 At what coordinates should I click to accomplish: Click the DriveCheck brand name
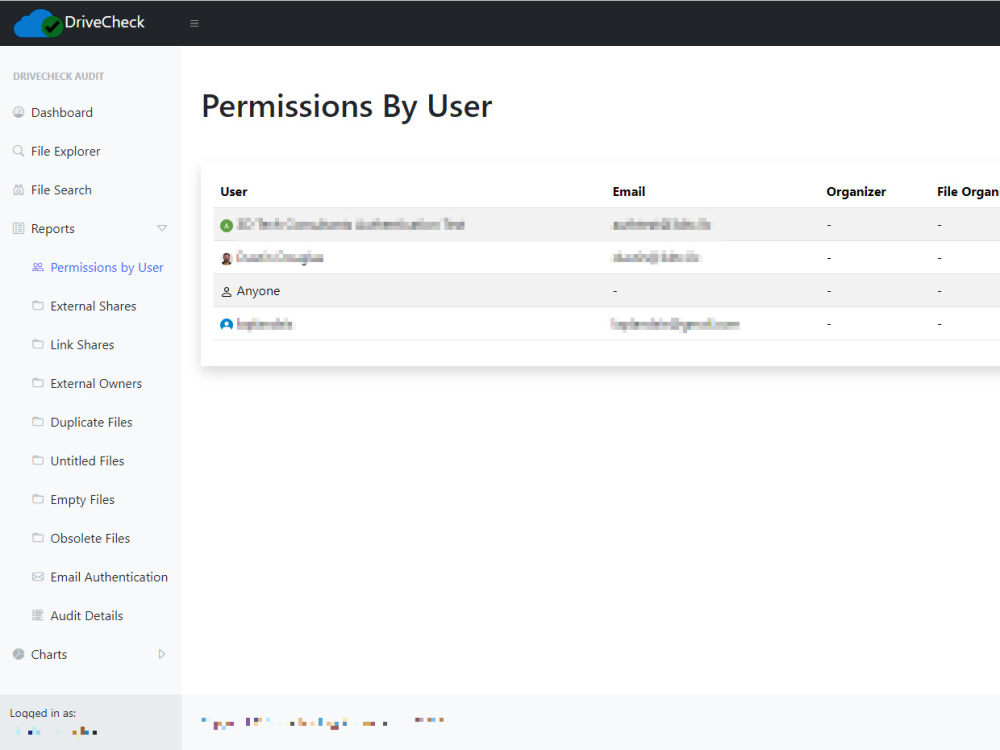(105, 22)
